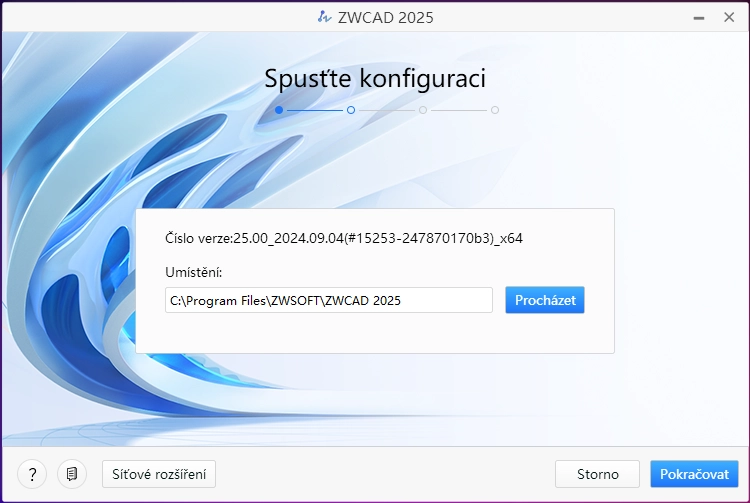Screen dimensions: 750x503
Task: Open Síťové rozšíření network options
Action: tap(159, 474)
